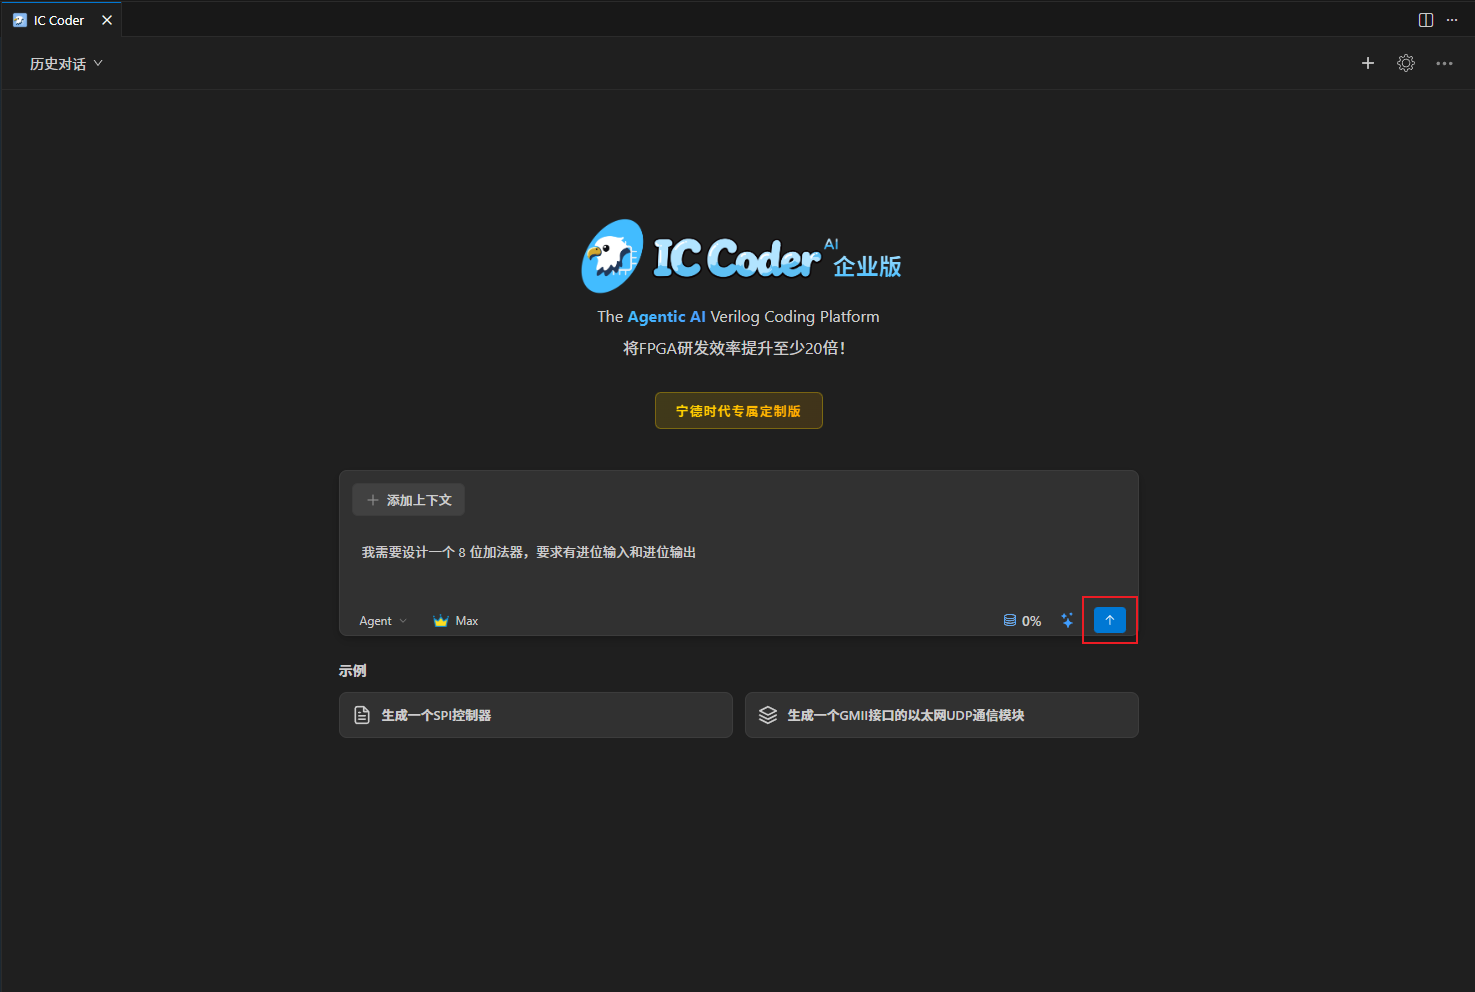
Task: Click the 添加上下文 add context button
Action: (409, 500)
